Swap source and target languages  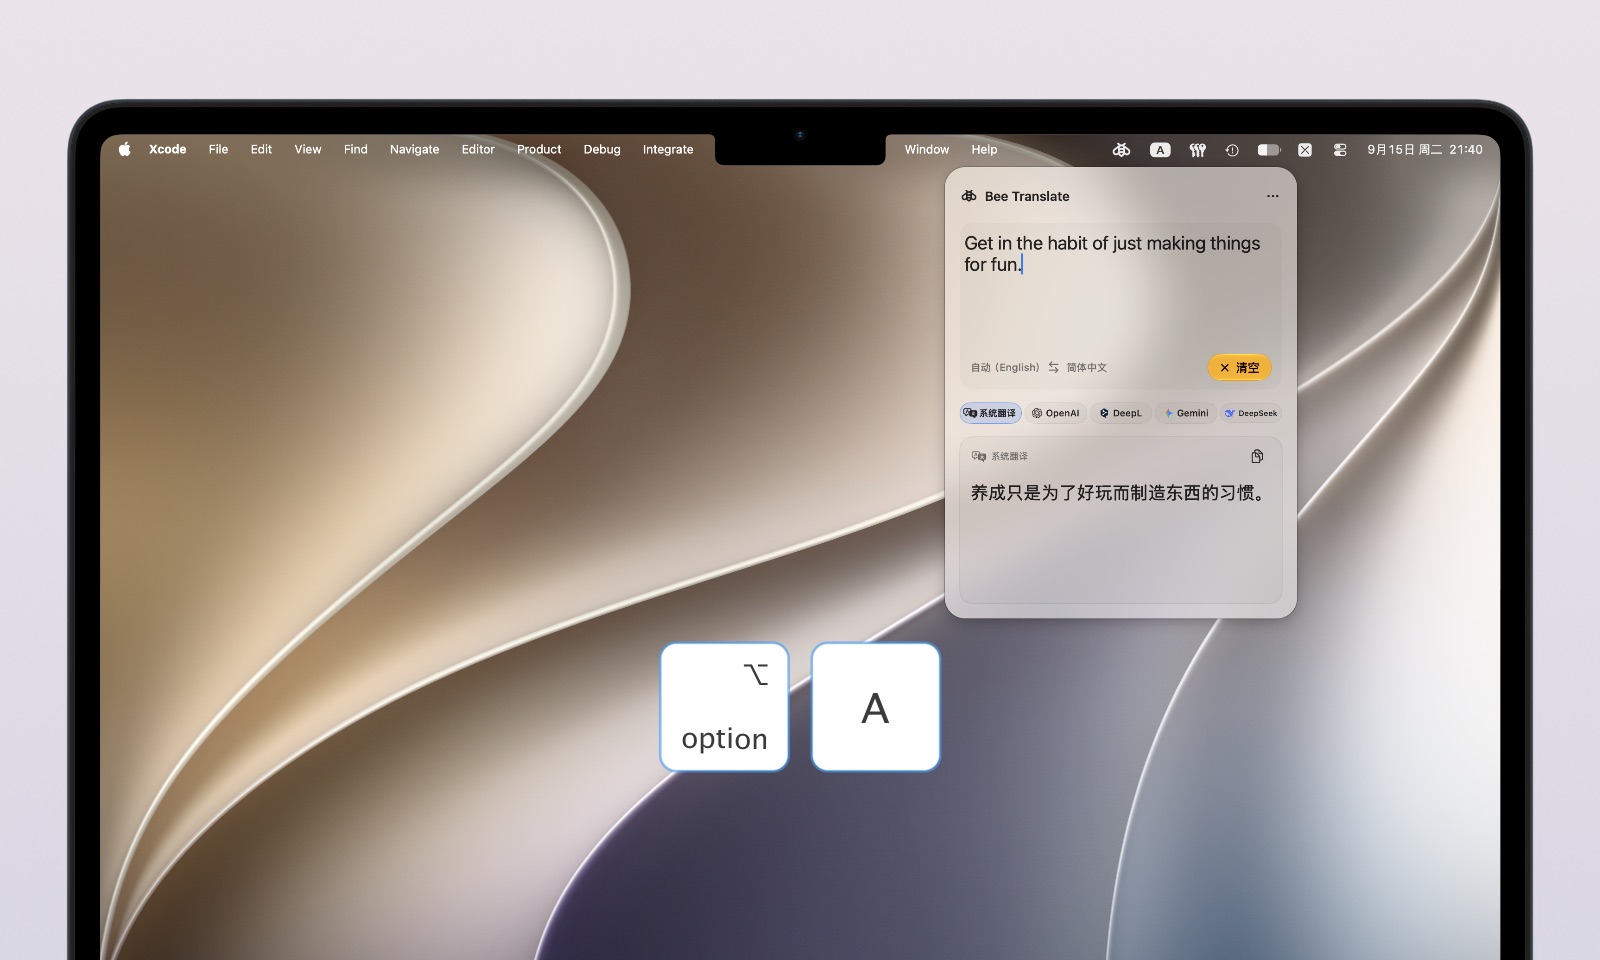click(1053, 367)
